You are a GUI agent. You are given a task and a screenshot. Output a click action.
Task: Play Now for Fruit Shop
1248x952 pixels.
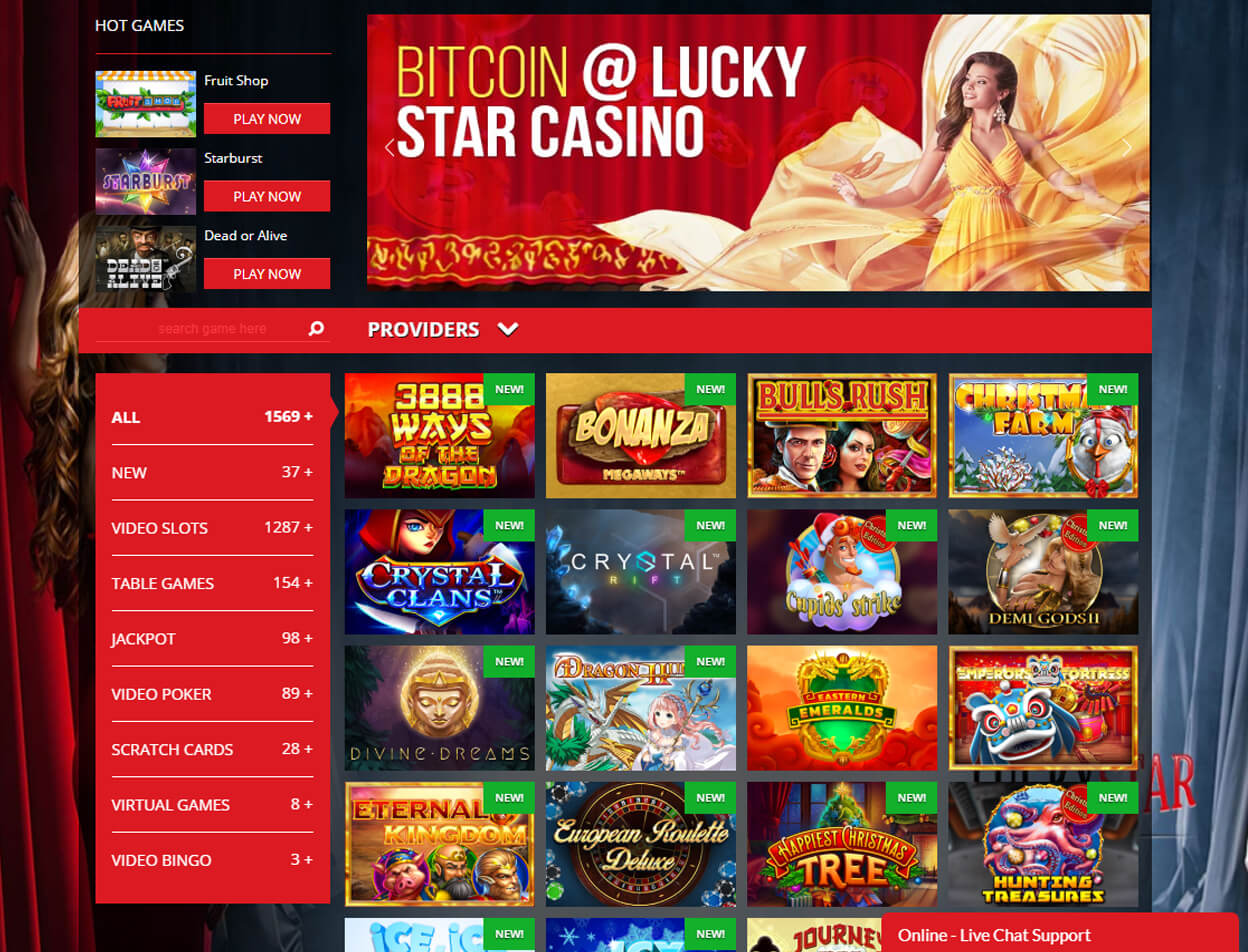(x=267, y=118)
